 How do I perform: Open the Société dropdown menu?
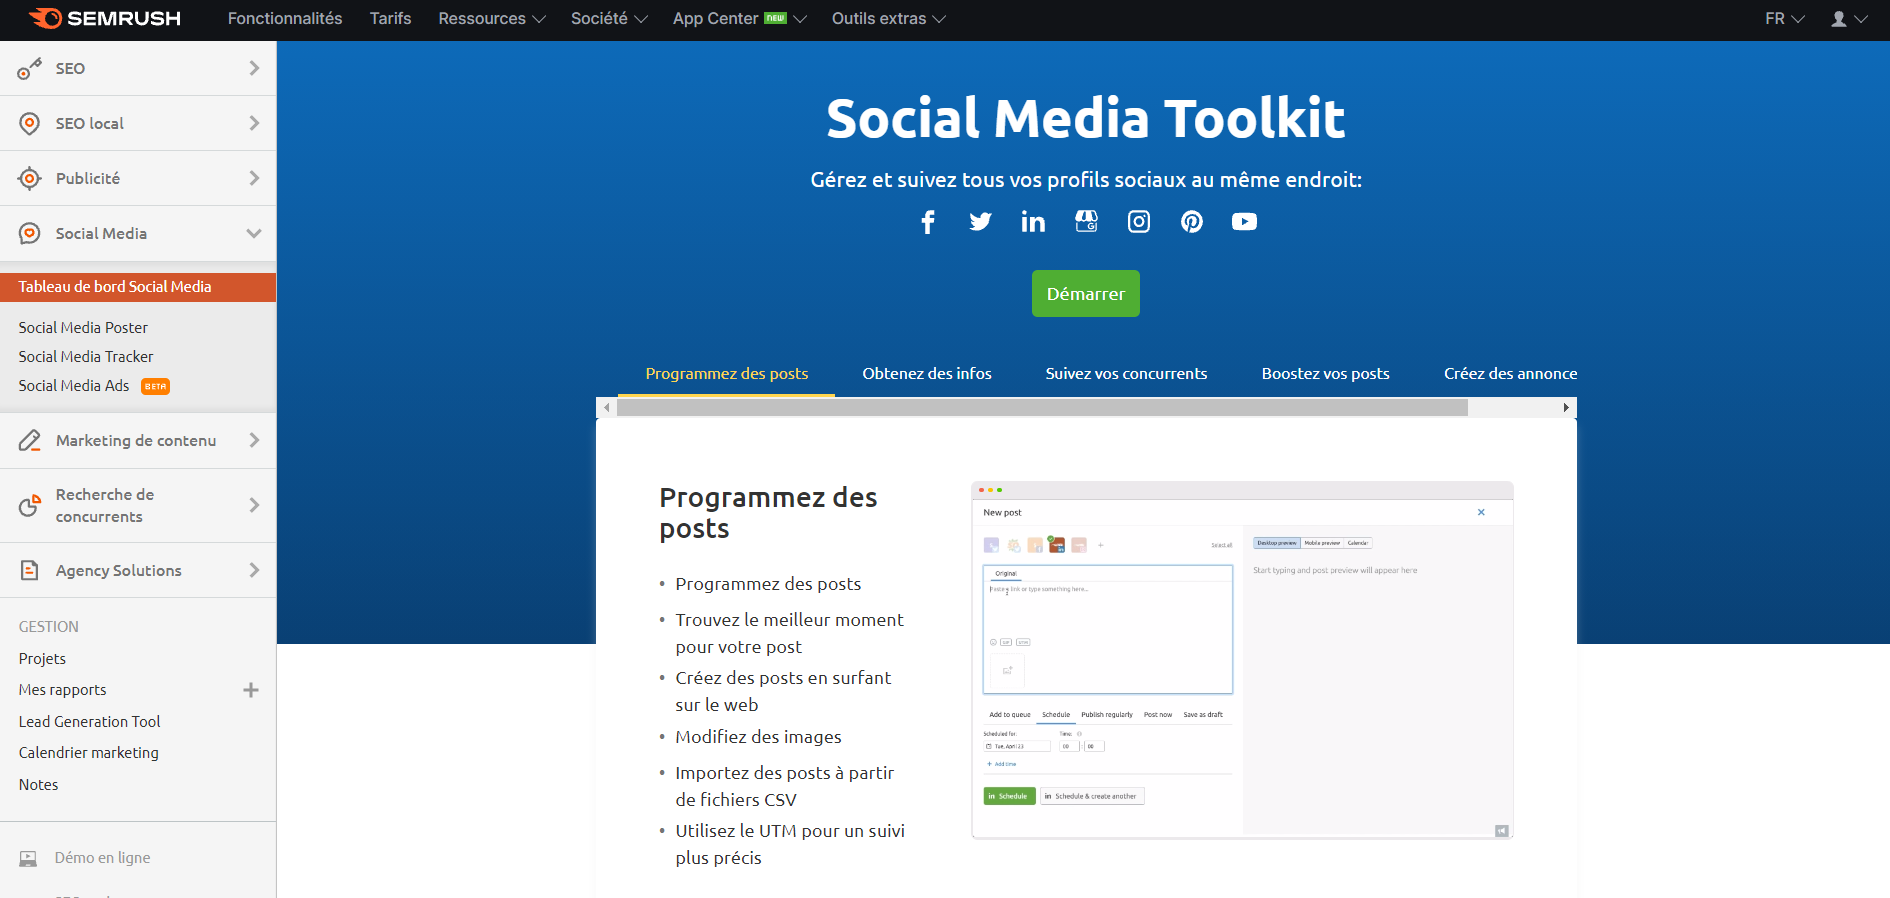pos(609,19)
